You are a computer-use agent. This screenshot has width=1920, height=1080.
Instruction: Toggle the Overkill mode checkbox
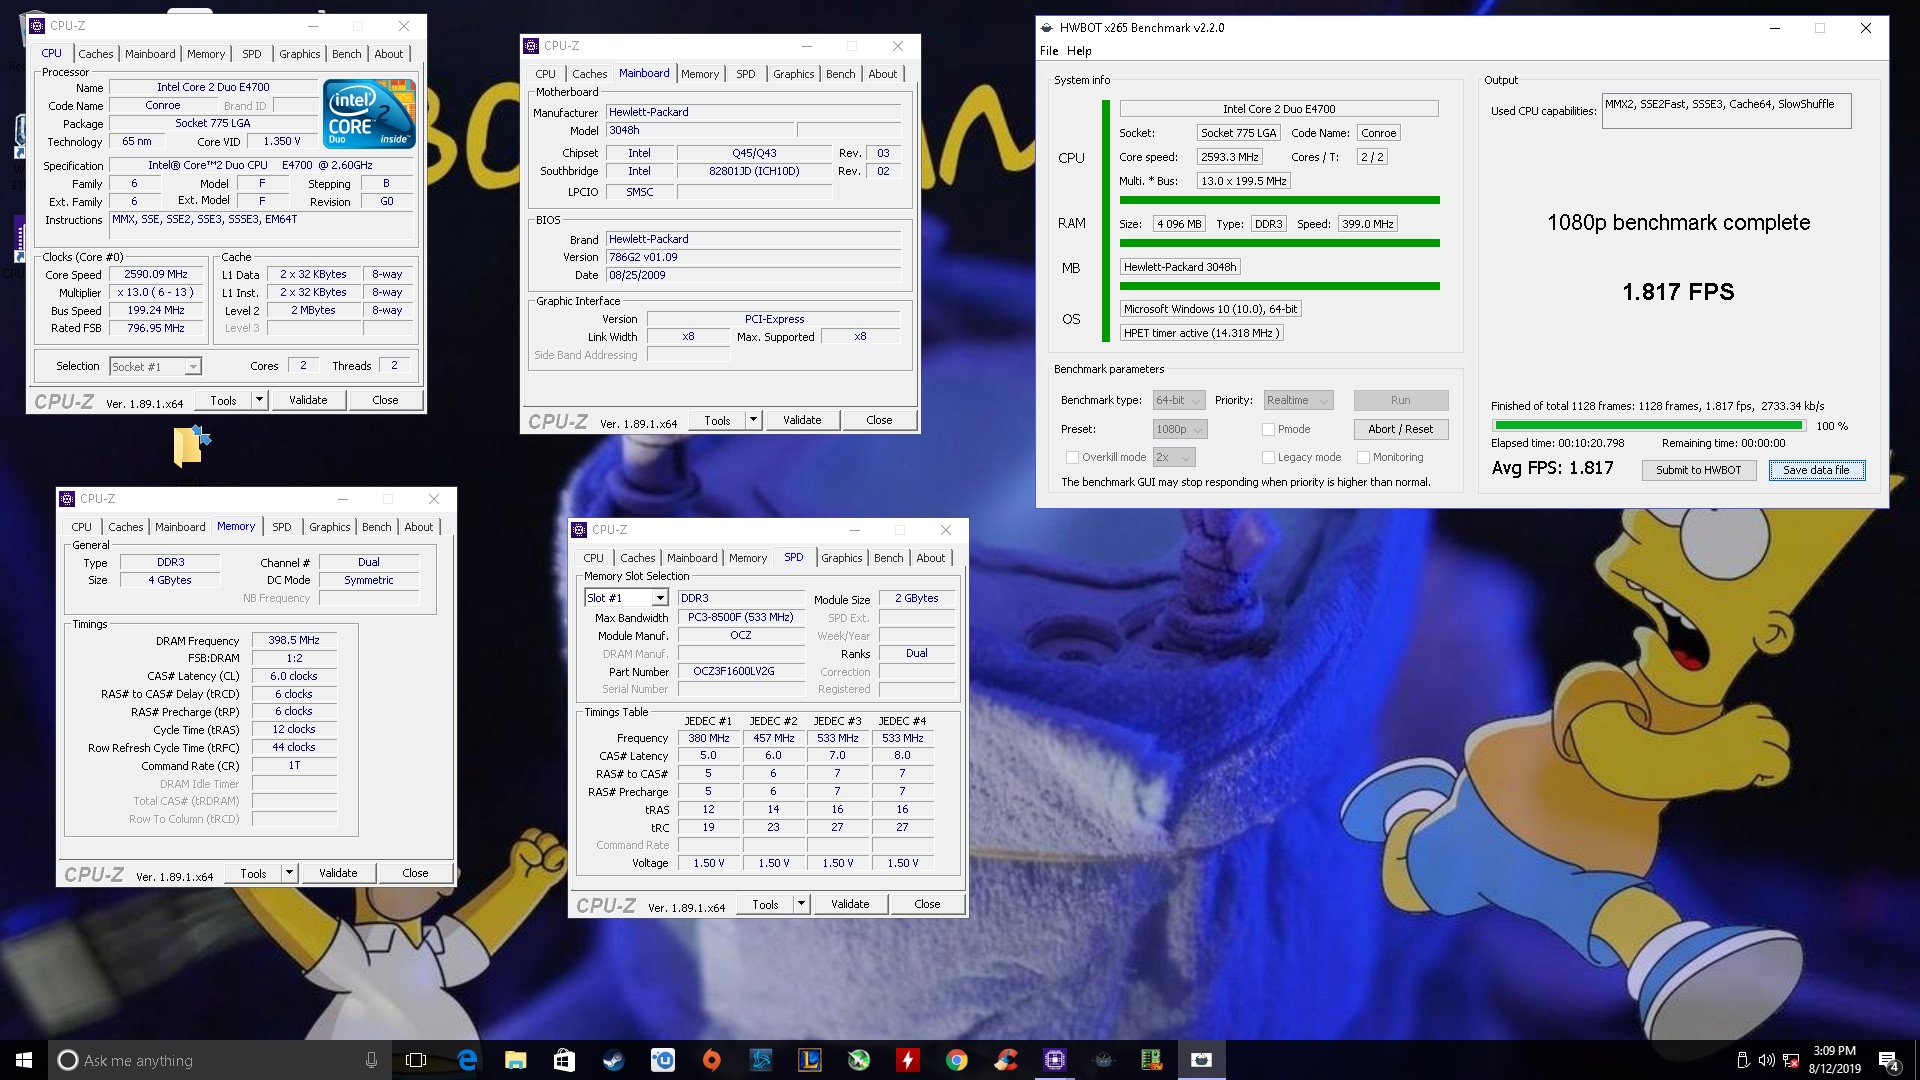[1072, 457]
